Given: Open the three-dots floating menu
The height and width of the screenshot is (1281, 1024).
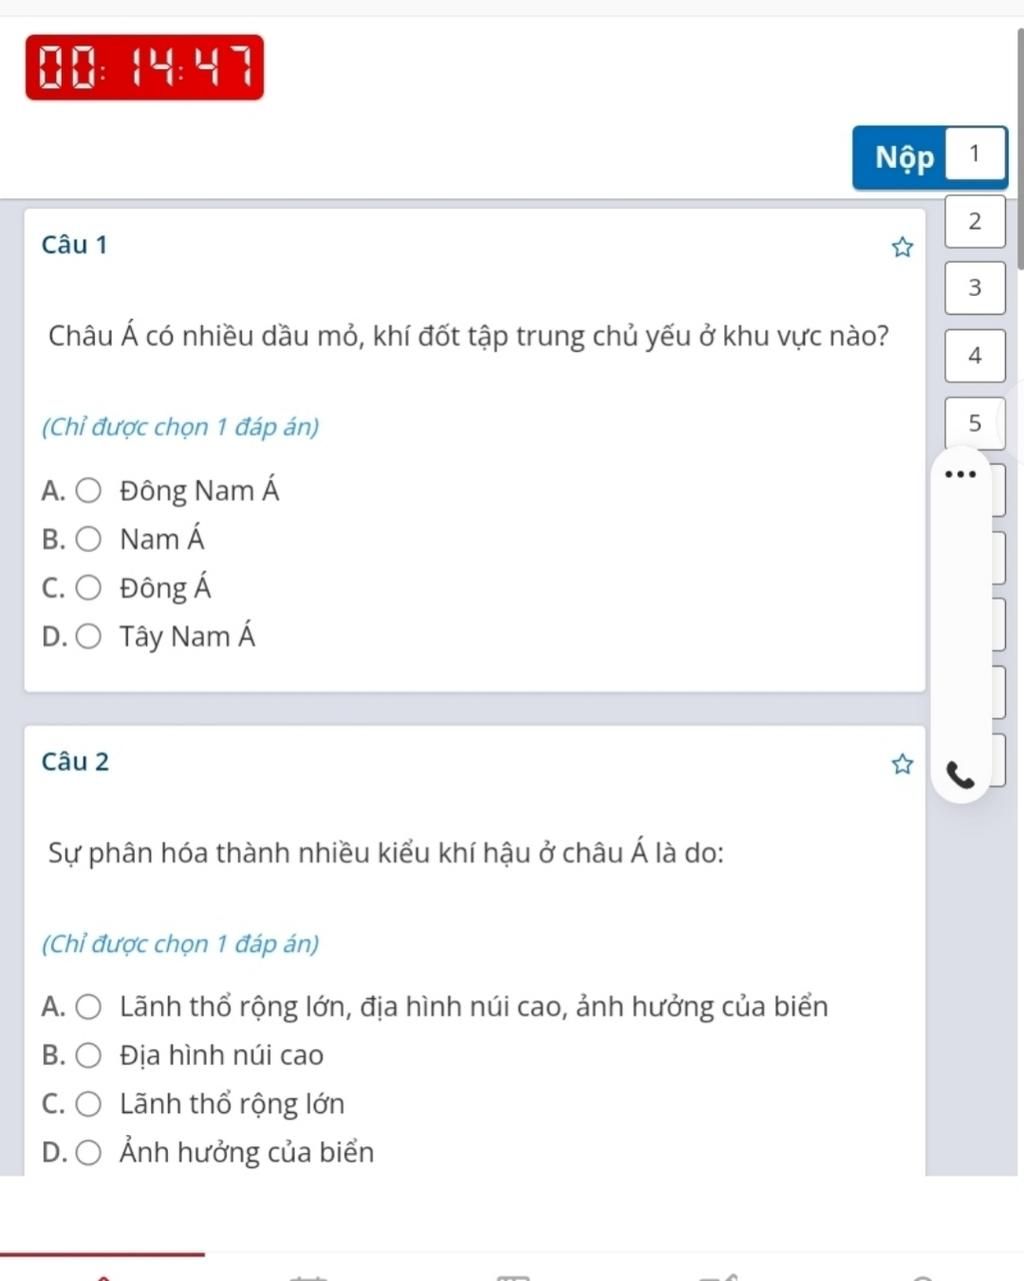Looking at the screenshot, I should point(959,474).
